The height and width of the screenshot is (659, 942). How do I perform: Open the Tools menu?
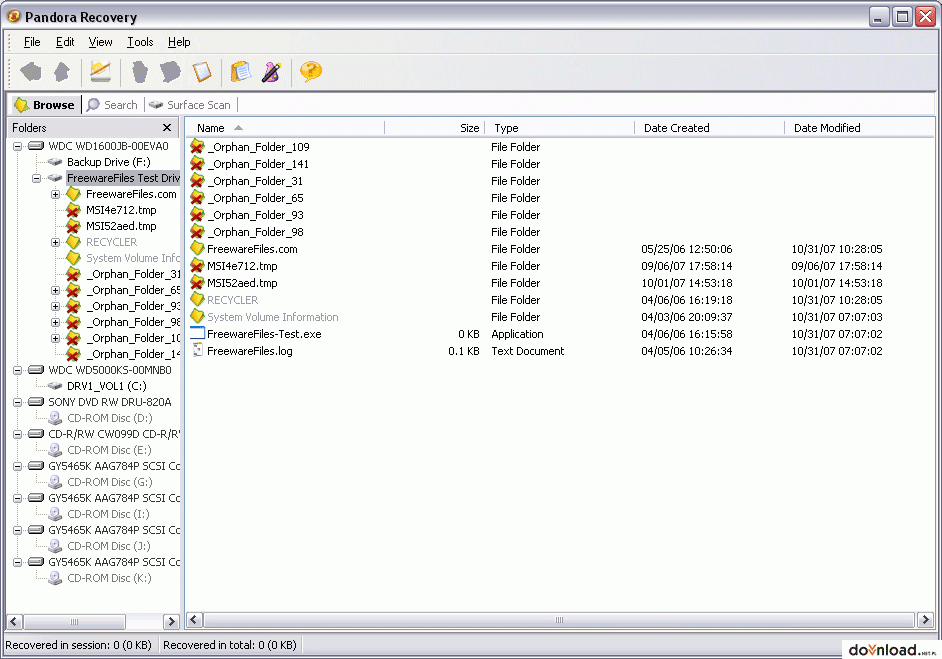[140, 42]
